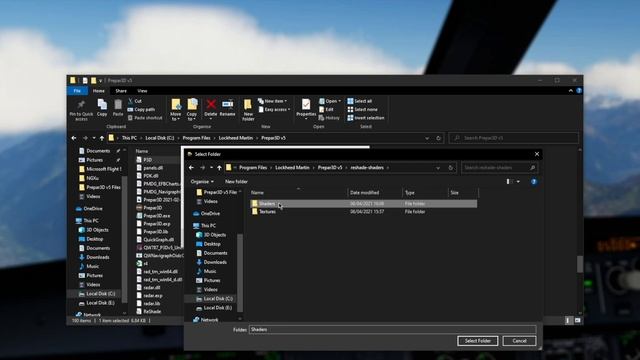Click Program Files in Explorer breadcrumb

(x=196, y=138)
